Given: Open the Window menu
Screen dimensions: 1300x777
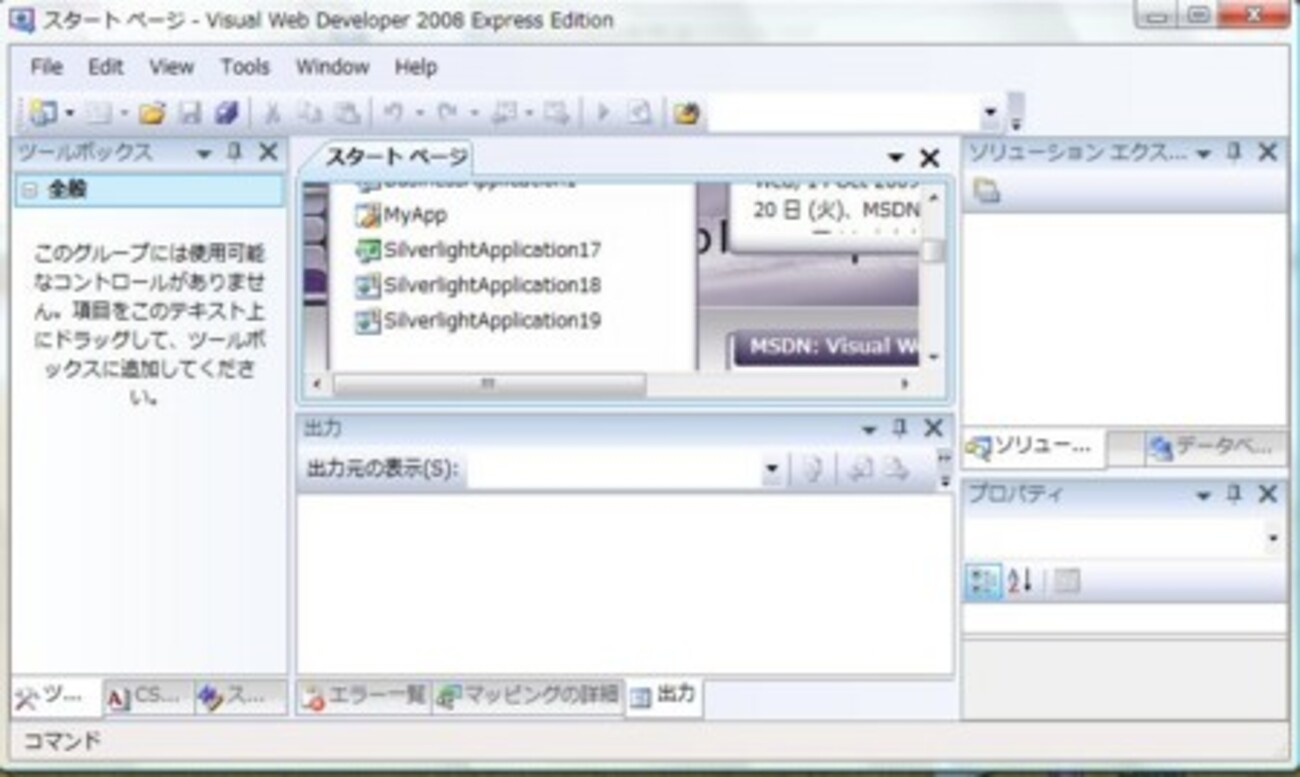Looking at the screenshot, I should (332, 67).
